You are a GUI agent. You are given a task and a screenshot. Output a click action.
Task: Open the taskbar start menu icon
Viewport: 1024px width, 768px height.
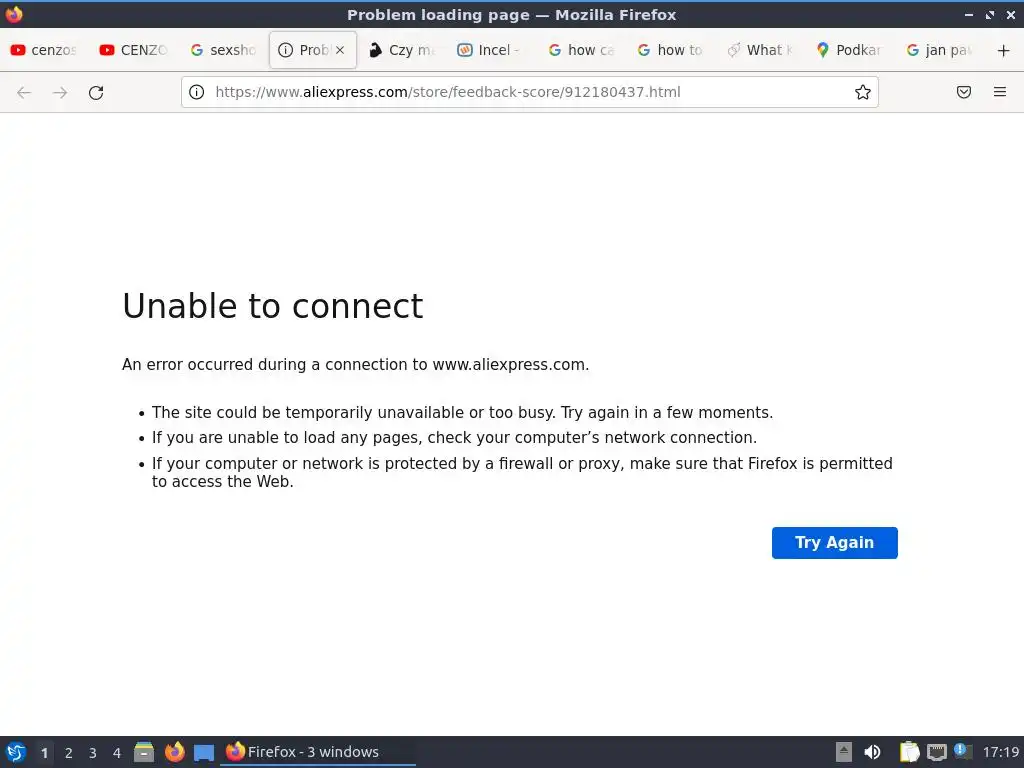coord(16,752)
